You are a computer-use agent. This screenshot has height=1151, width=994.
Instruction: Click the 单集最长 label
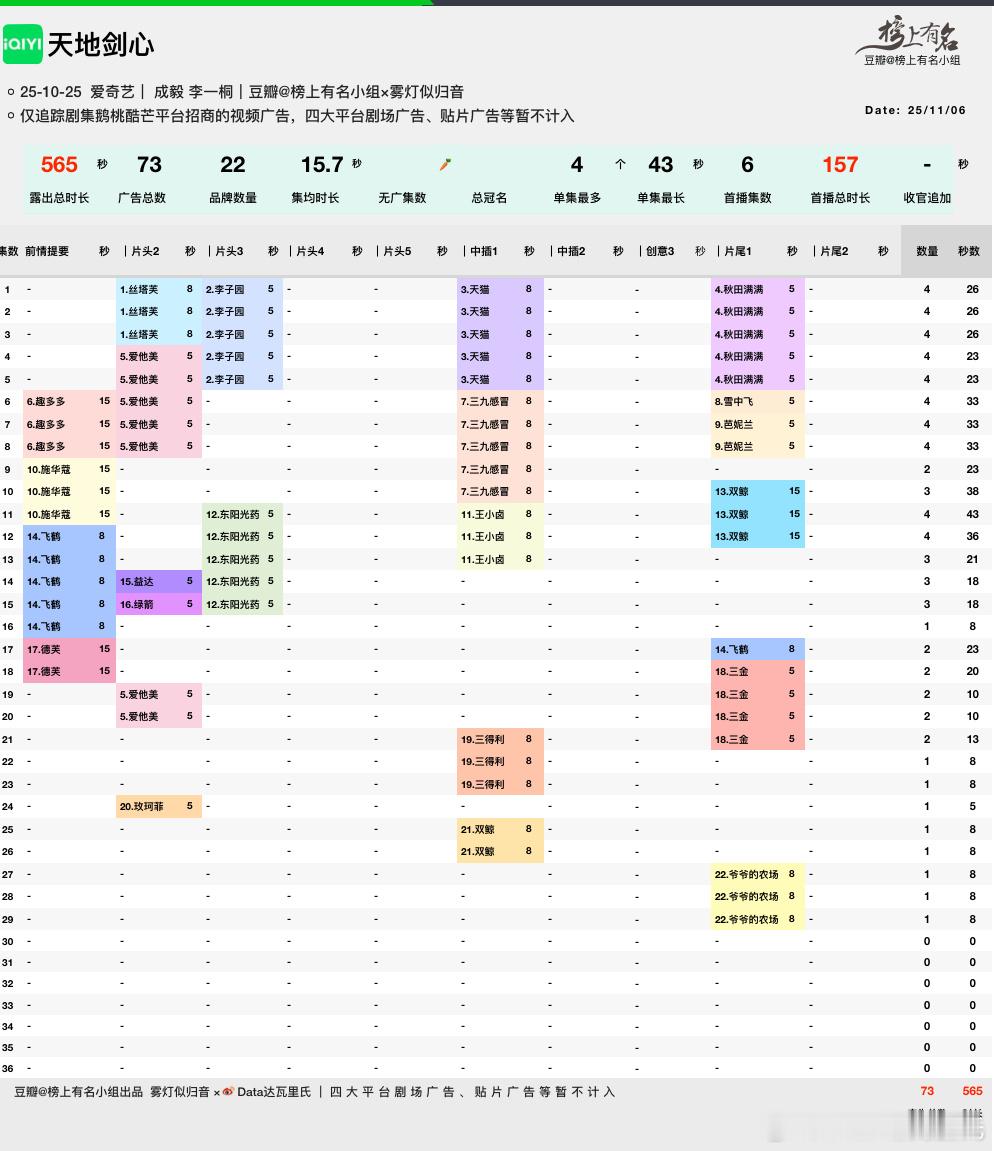click(661, 197)
